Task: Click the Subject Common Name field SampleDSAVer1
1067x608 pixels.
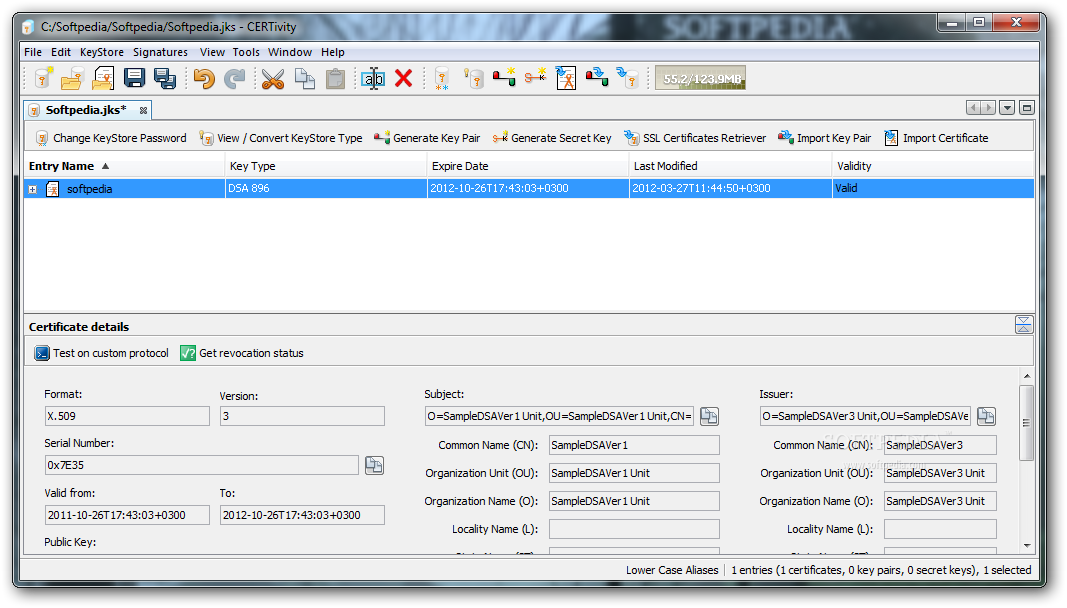Action: point(634,445)
